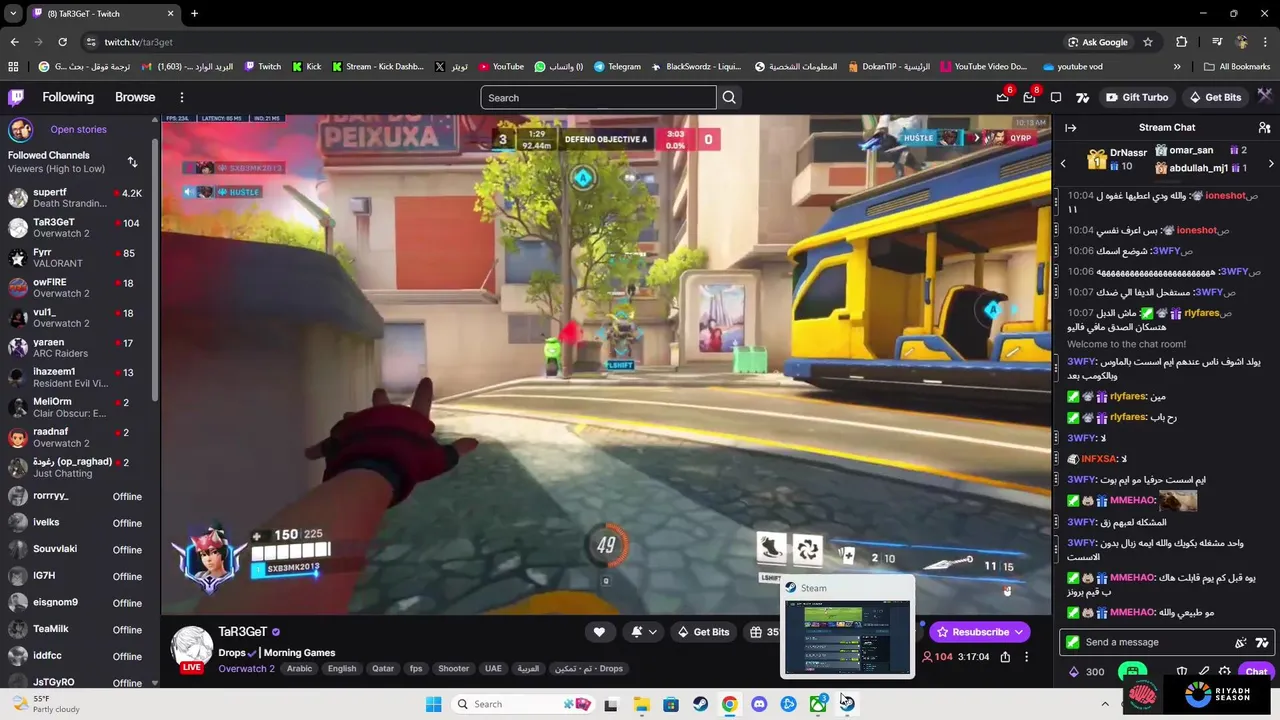This screenshot has width=1280, height=720.
Task: Open chat community users icon
Action: pyautogui.click(x=1264, y=128)
